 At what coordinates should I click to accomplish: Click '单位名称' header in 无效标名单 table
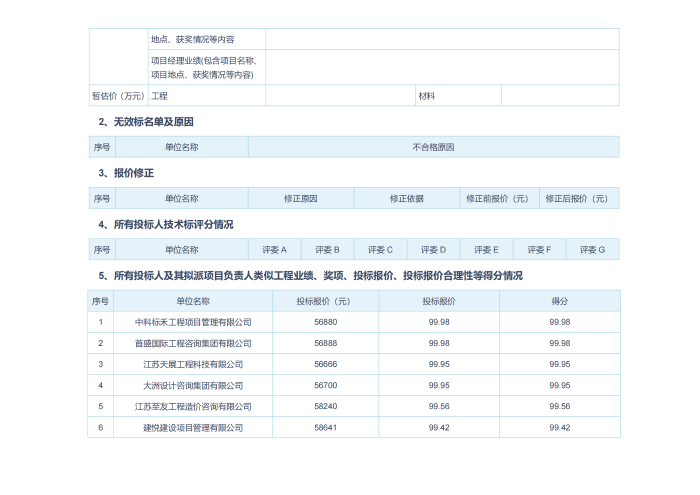[182, 147]
